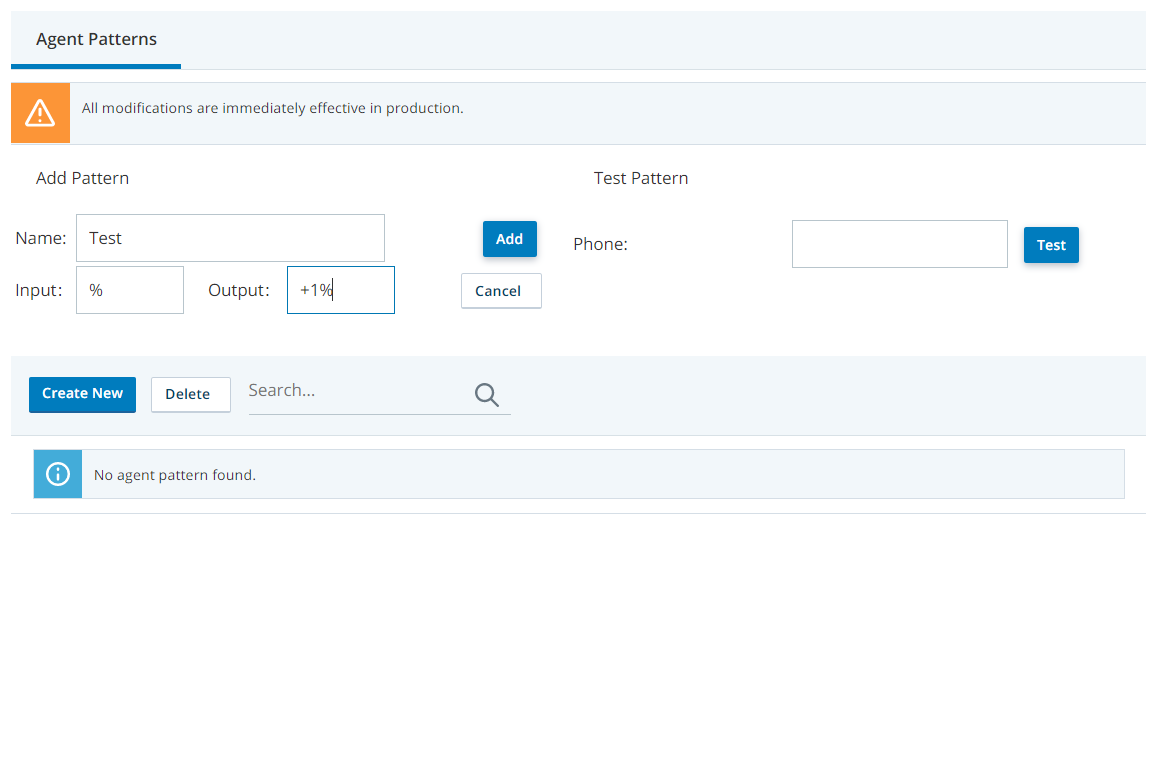Focus the Phone number field
The height and width of the screenshot is (771, 1158).
pos(900,244)
